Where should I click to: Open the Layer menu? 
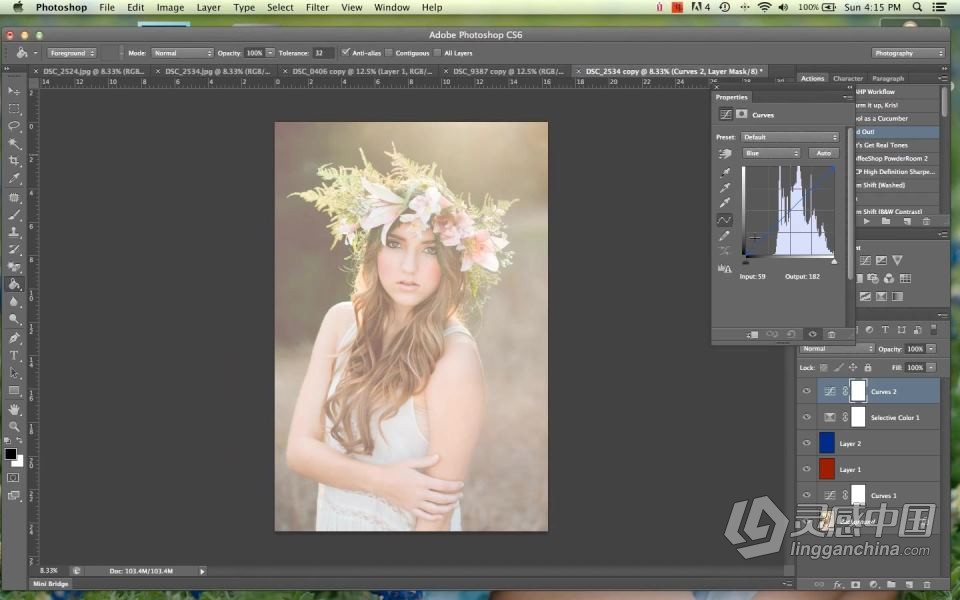click(208, 7)
